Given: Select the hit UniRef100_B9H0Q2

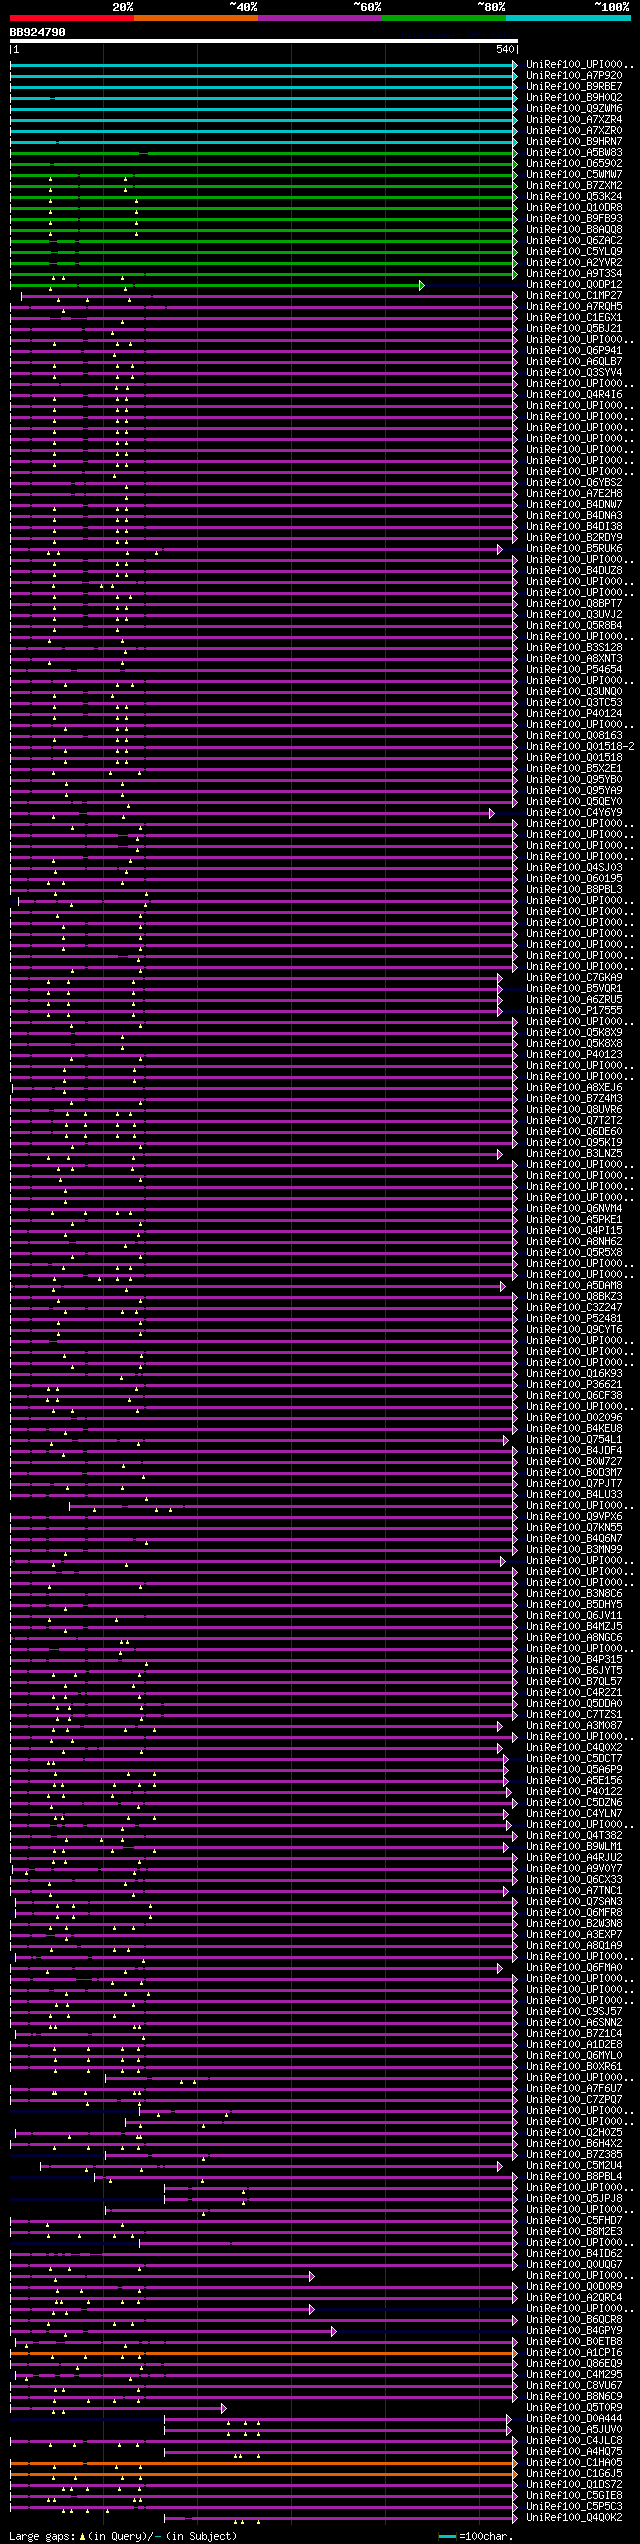Looking at the screenshot, I should click(x=574, y=98).
